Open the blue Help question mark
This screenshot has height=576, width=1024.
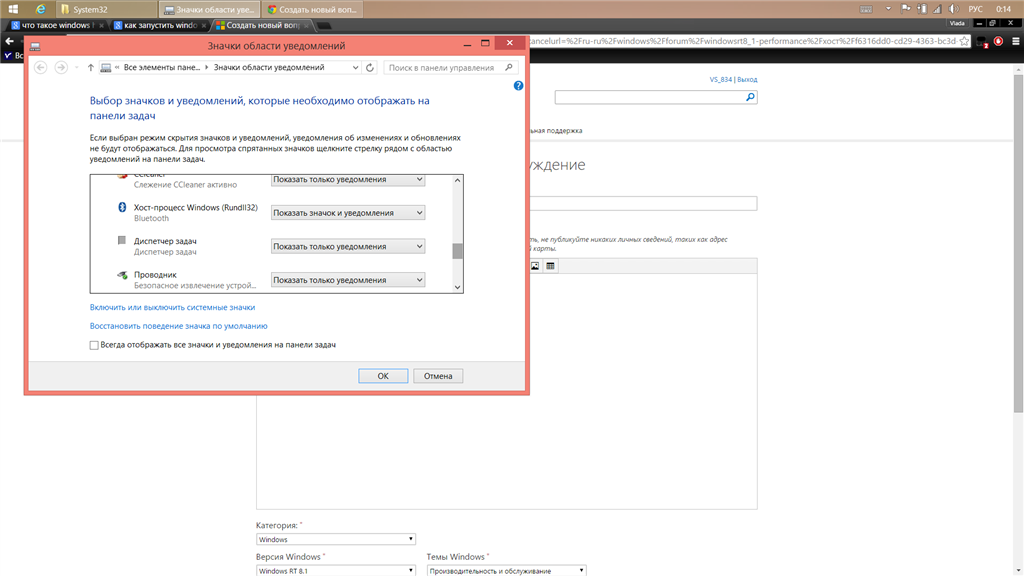click(x=518, y=86)
